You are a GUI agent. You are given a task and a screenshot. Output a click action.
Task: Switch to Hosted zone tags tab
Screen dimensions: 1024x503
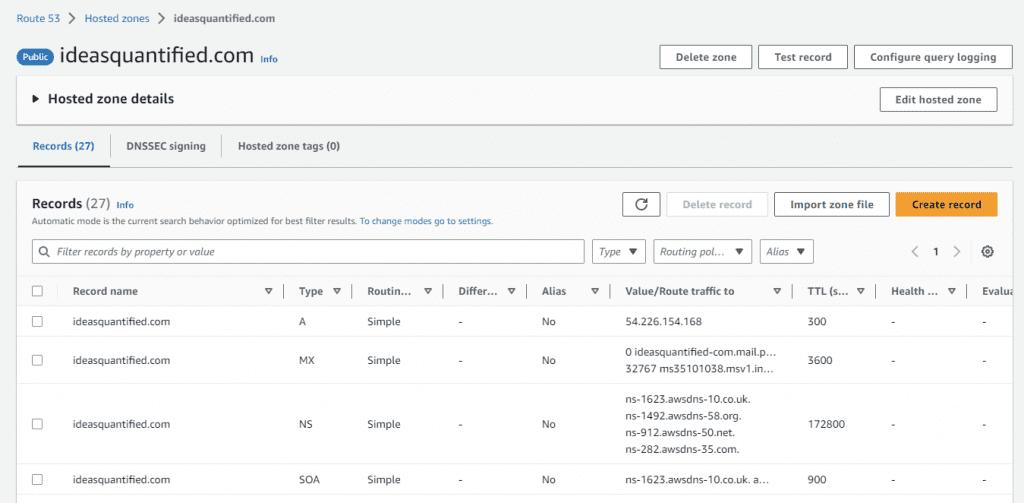289,146
